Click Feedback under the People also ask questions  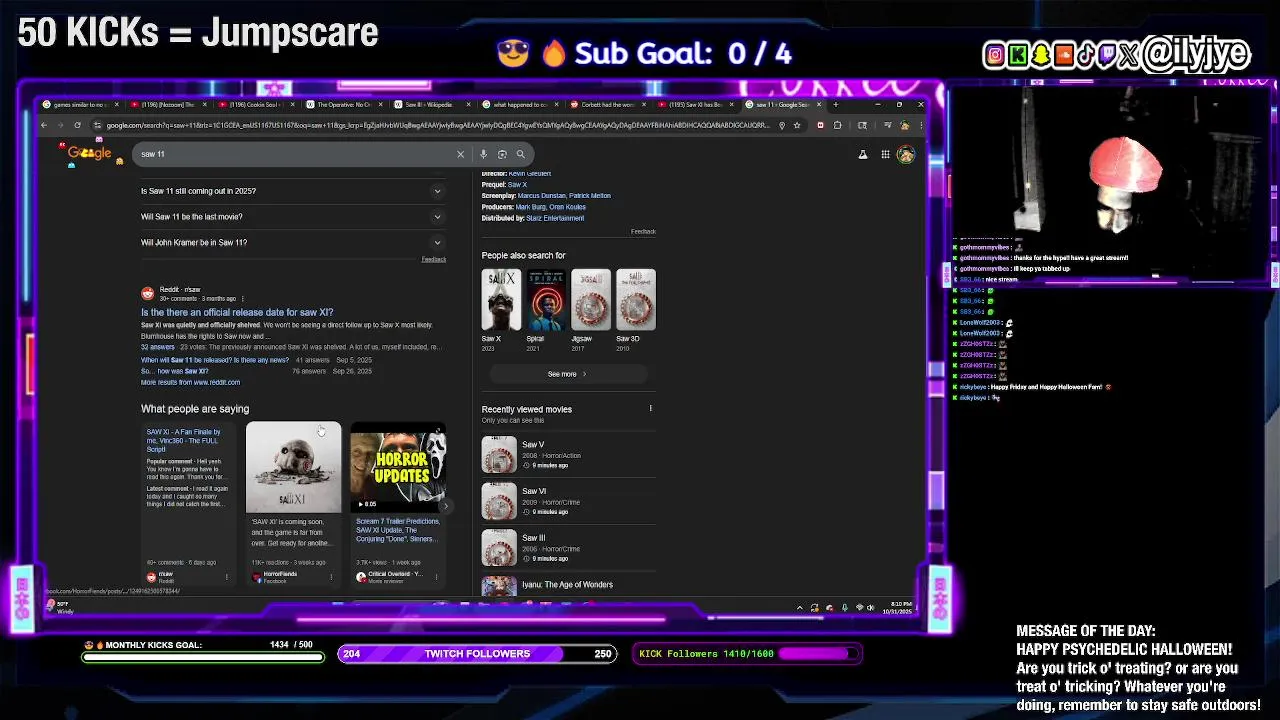(x=433, y=259)
